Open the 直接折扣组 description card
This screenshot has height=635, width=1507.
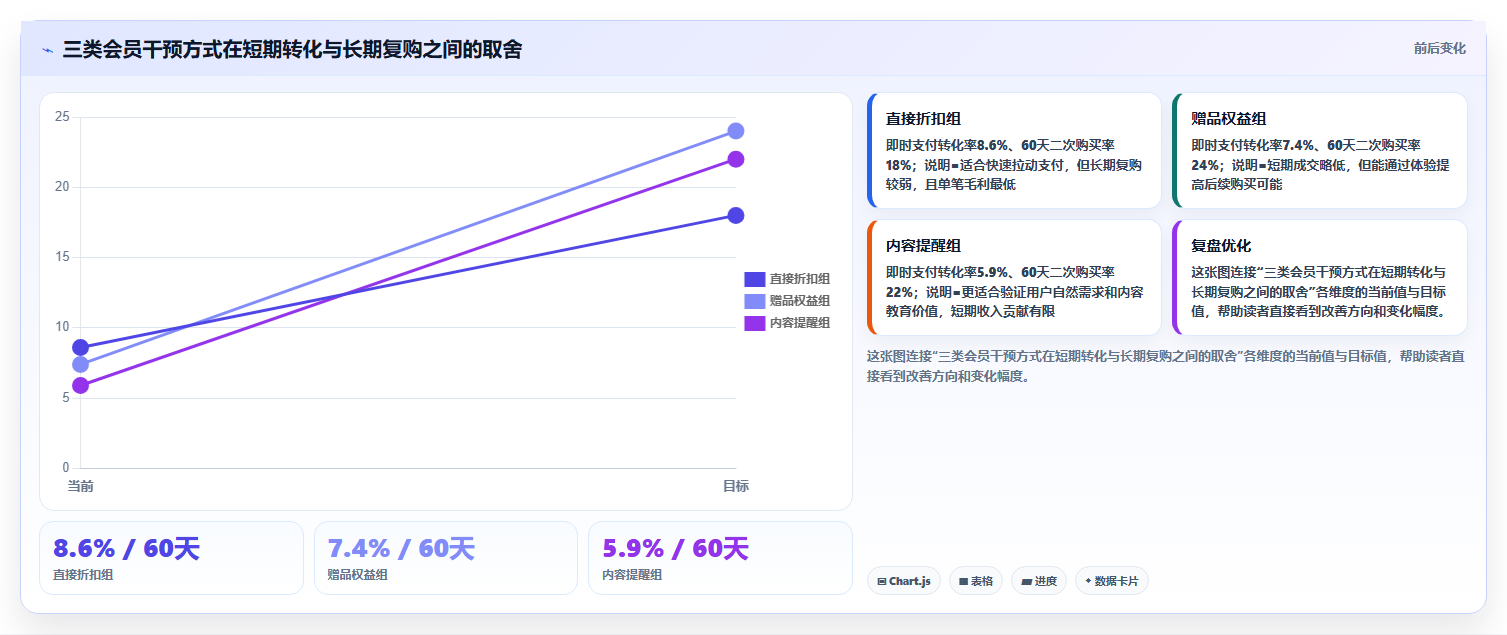click(x=1014, y=150)
